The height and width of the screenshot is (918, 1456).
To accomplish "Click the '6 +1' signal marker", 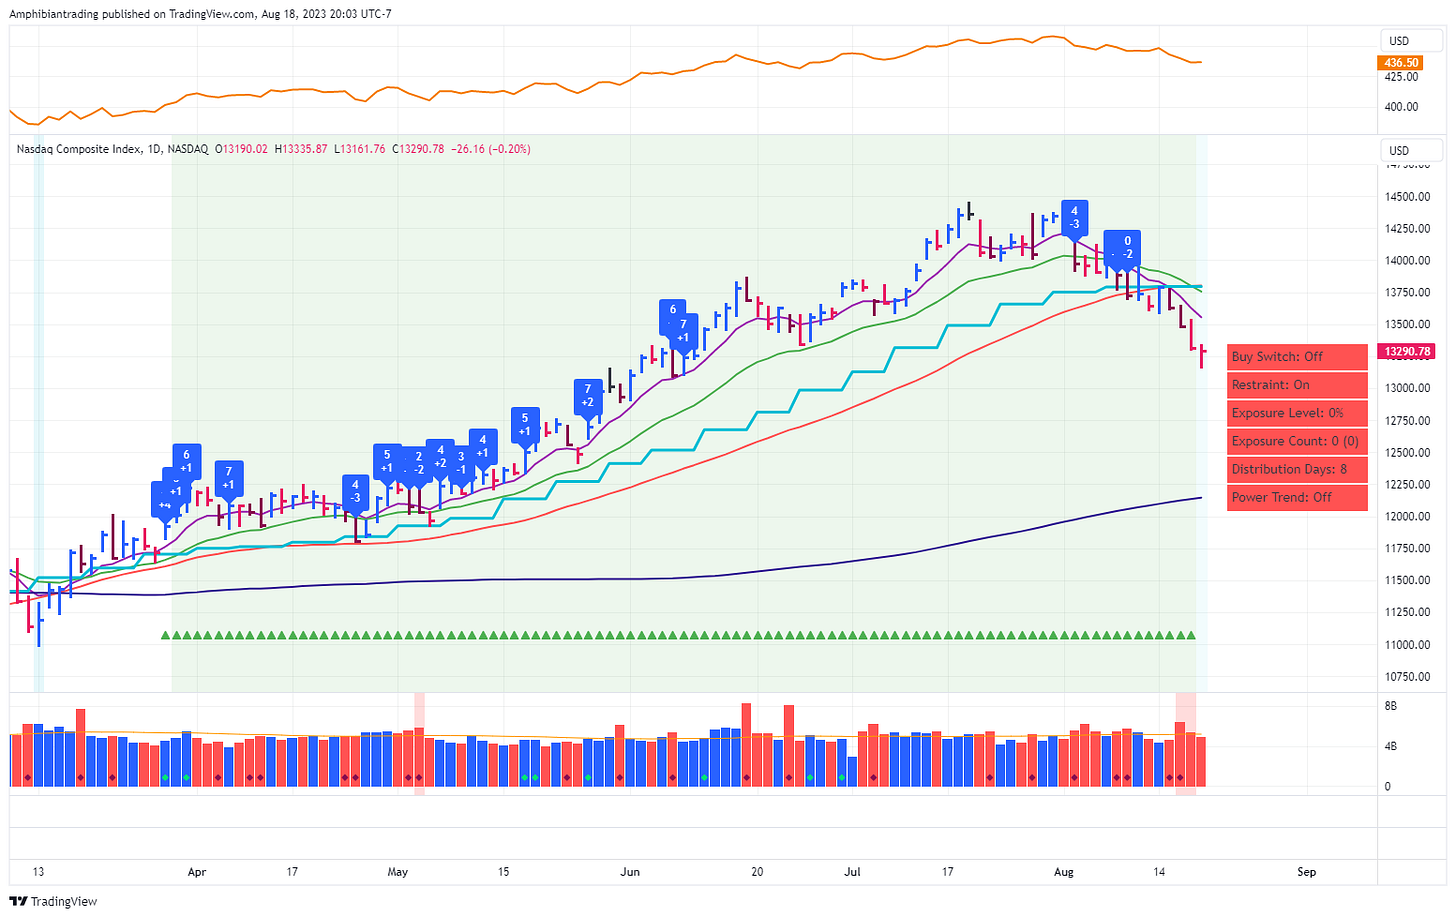I will click(186, 461).
